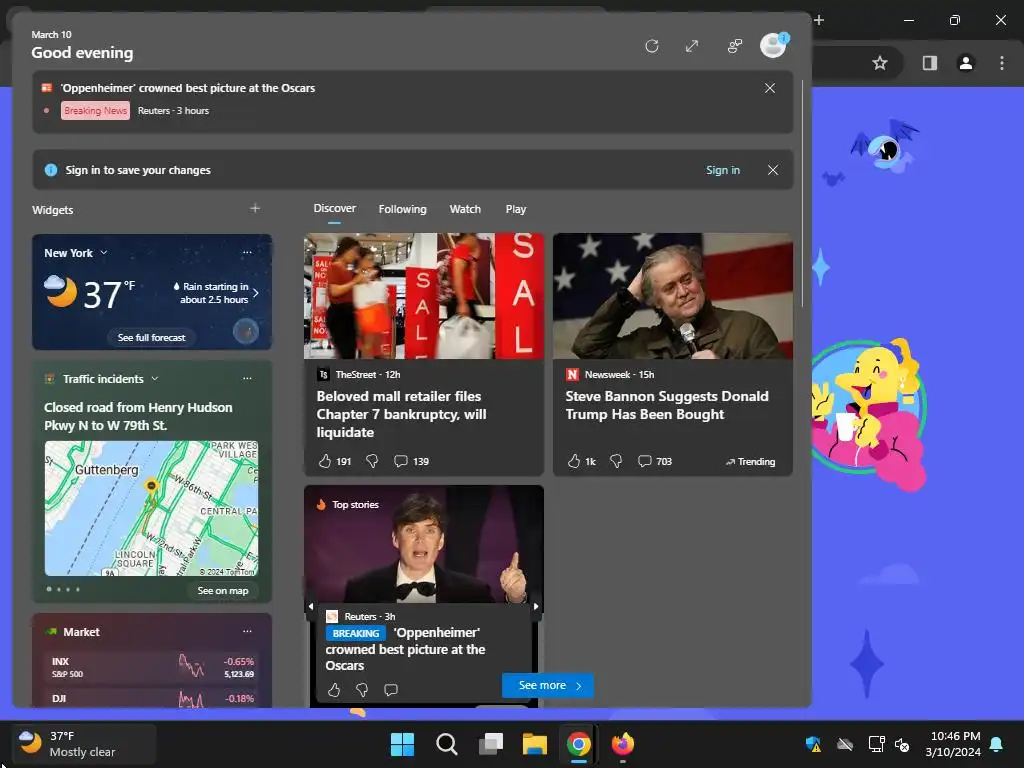The height and width of the screenshot is (768, 1024).
Task: Open comments on Steve Bannon article
Action: [655, 461]
